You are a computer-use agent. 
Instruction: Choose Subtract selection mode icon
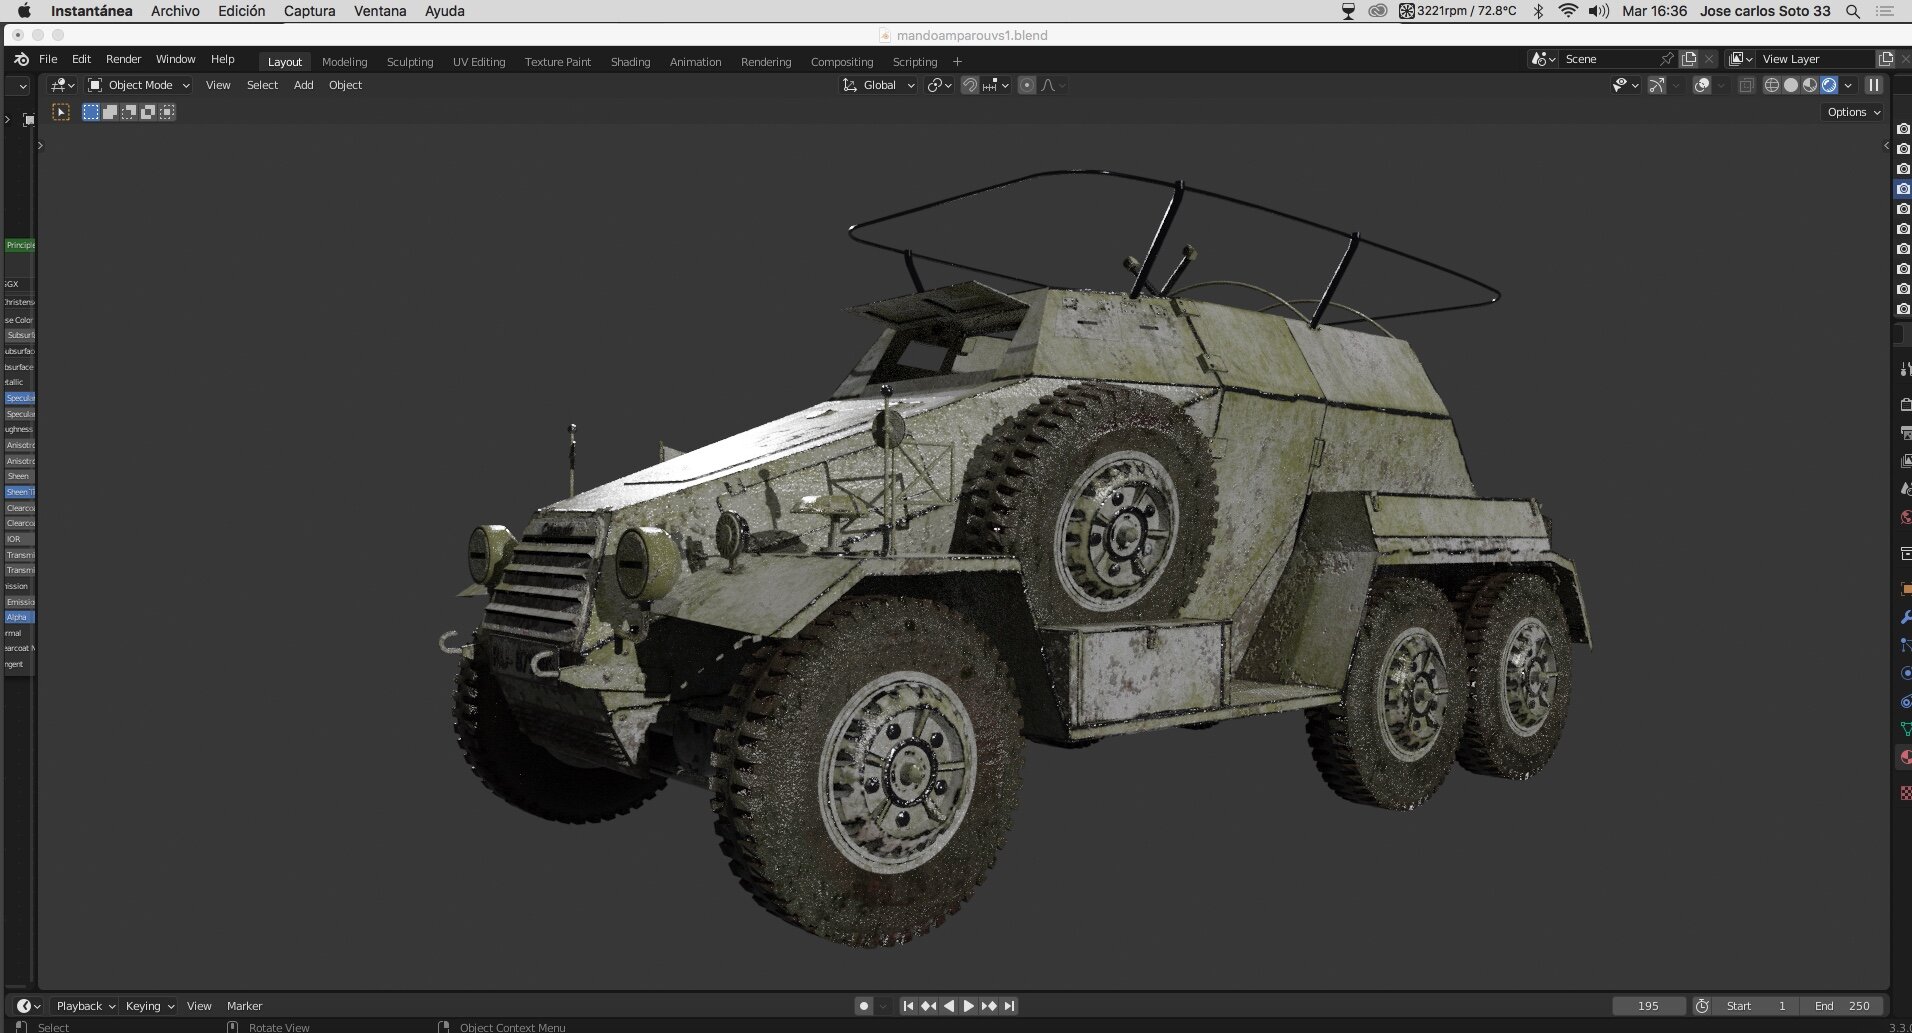(129, 112)
